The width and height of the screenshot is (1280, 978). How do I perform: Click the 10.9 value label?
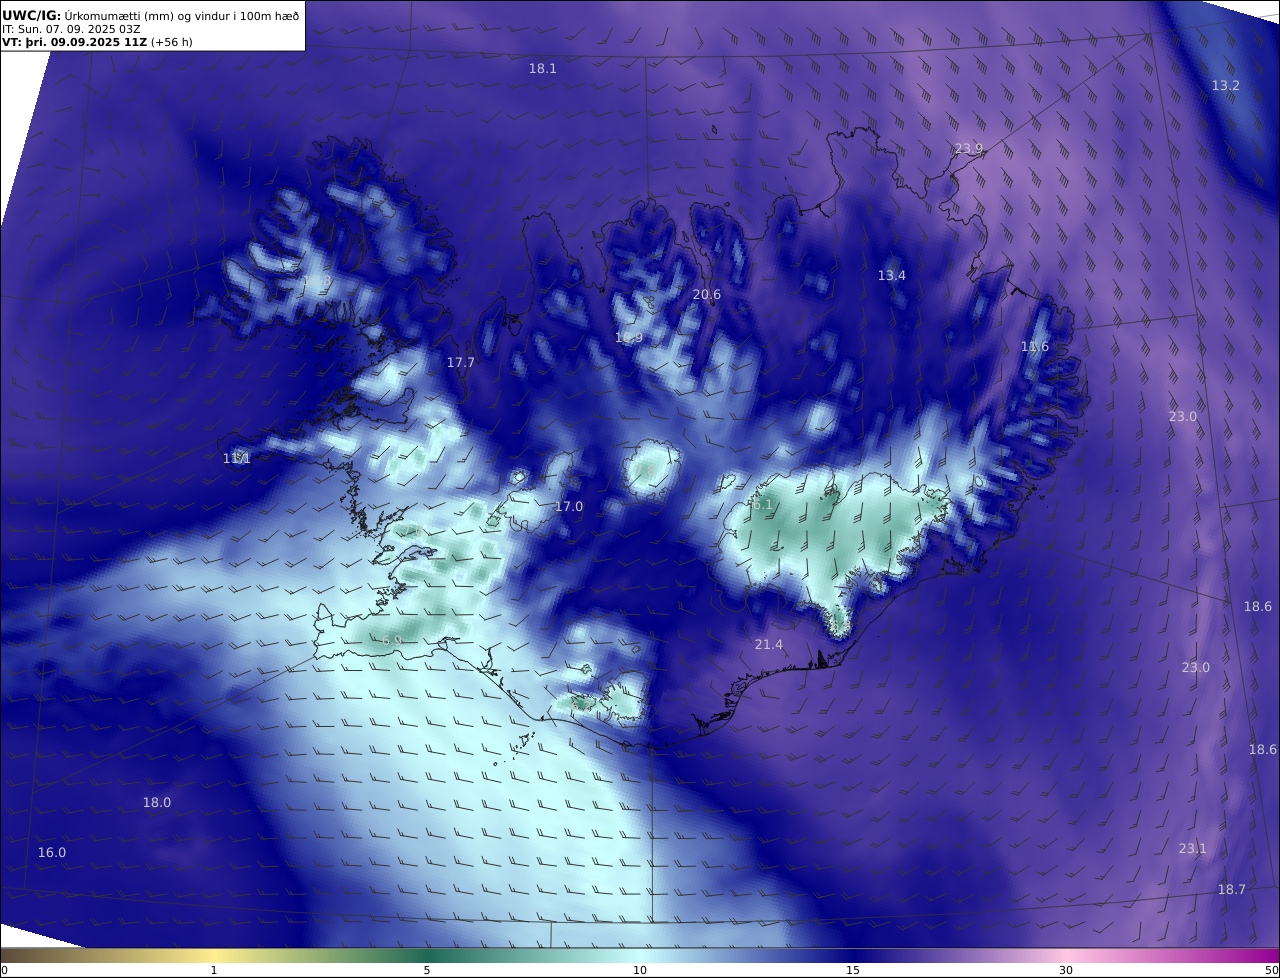tap(629, 338)
